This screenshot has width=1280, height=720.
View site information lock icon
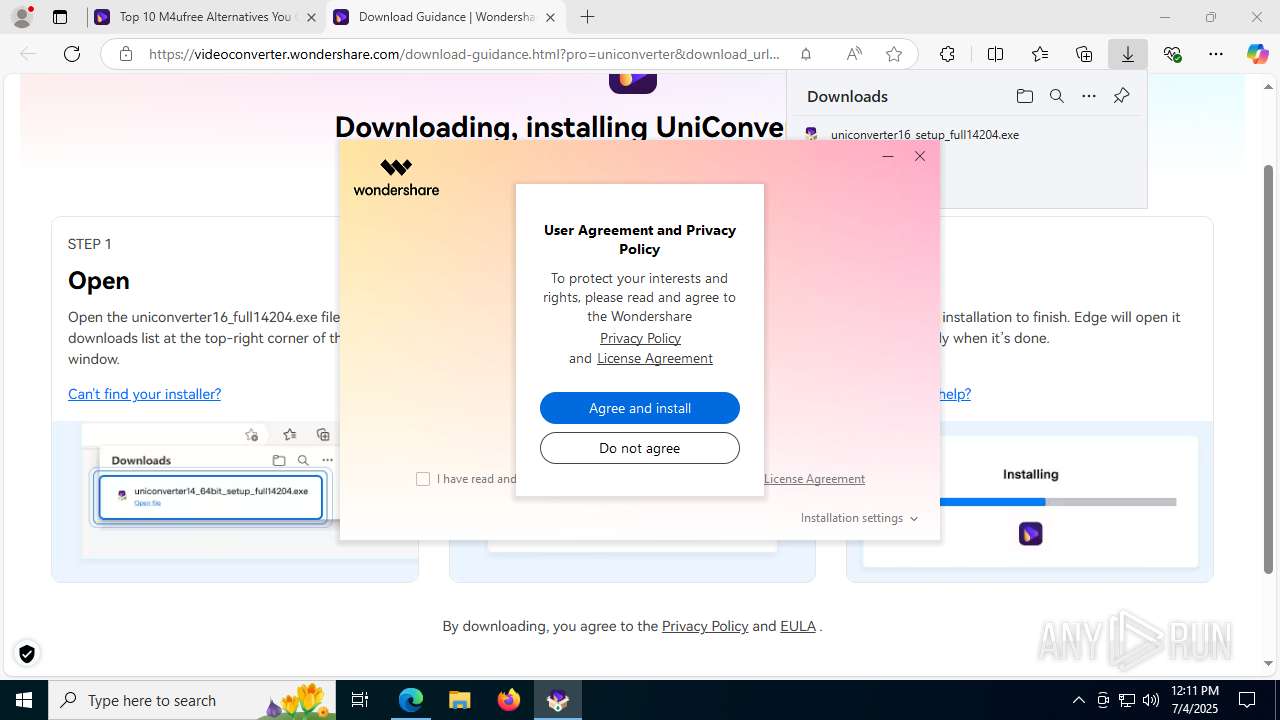point(126,54)
